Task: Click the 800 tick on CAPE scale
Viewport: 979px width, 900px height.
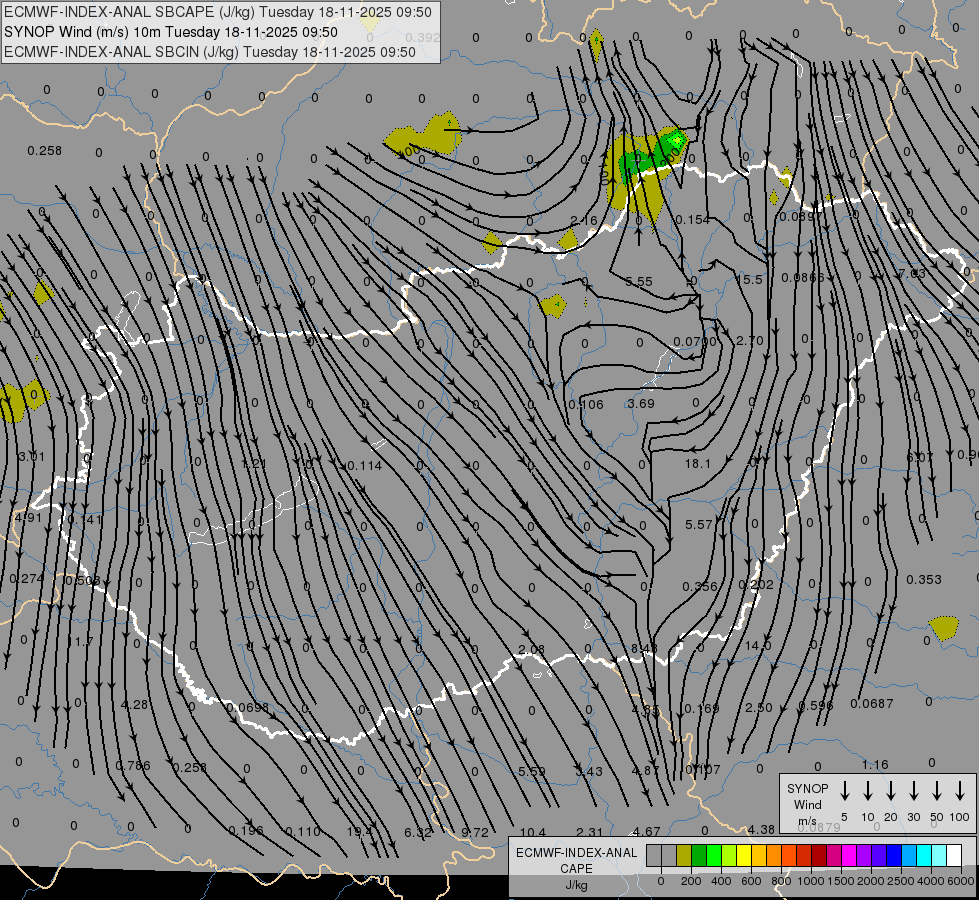Action: click(x=781, y=881)
